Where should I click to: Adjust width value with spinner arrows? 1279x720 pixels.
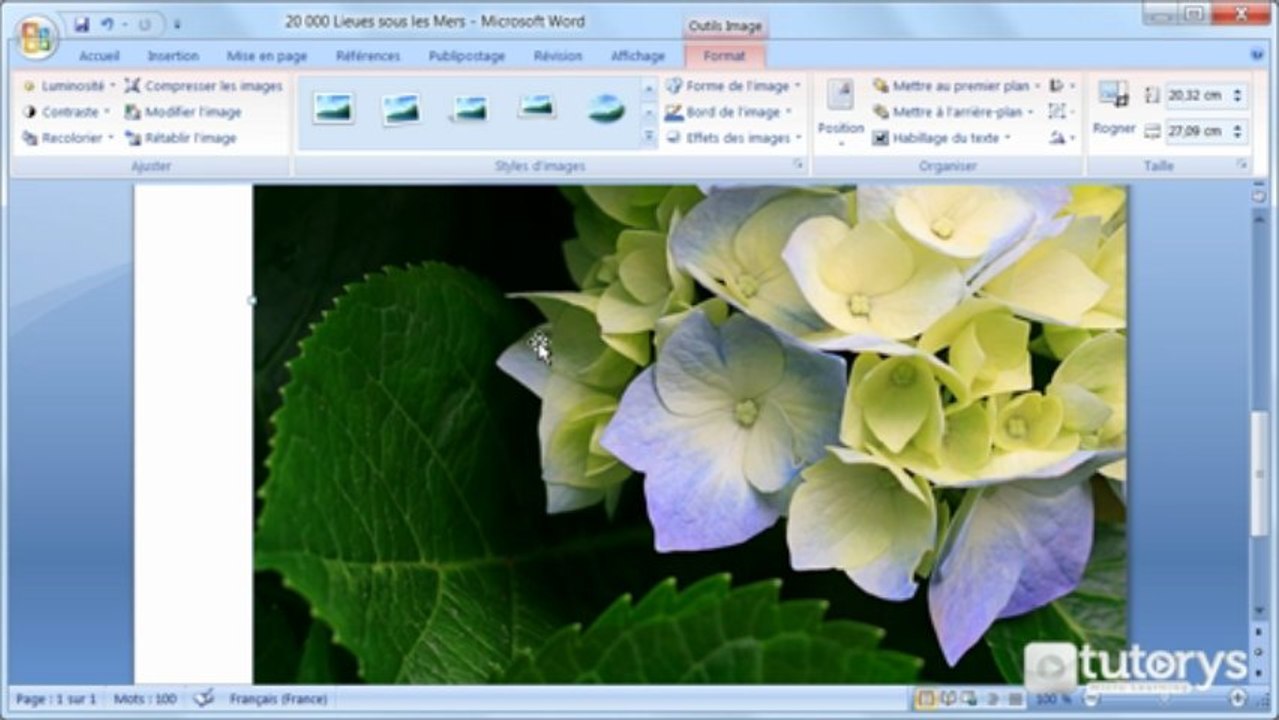coord(1239,131)
